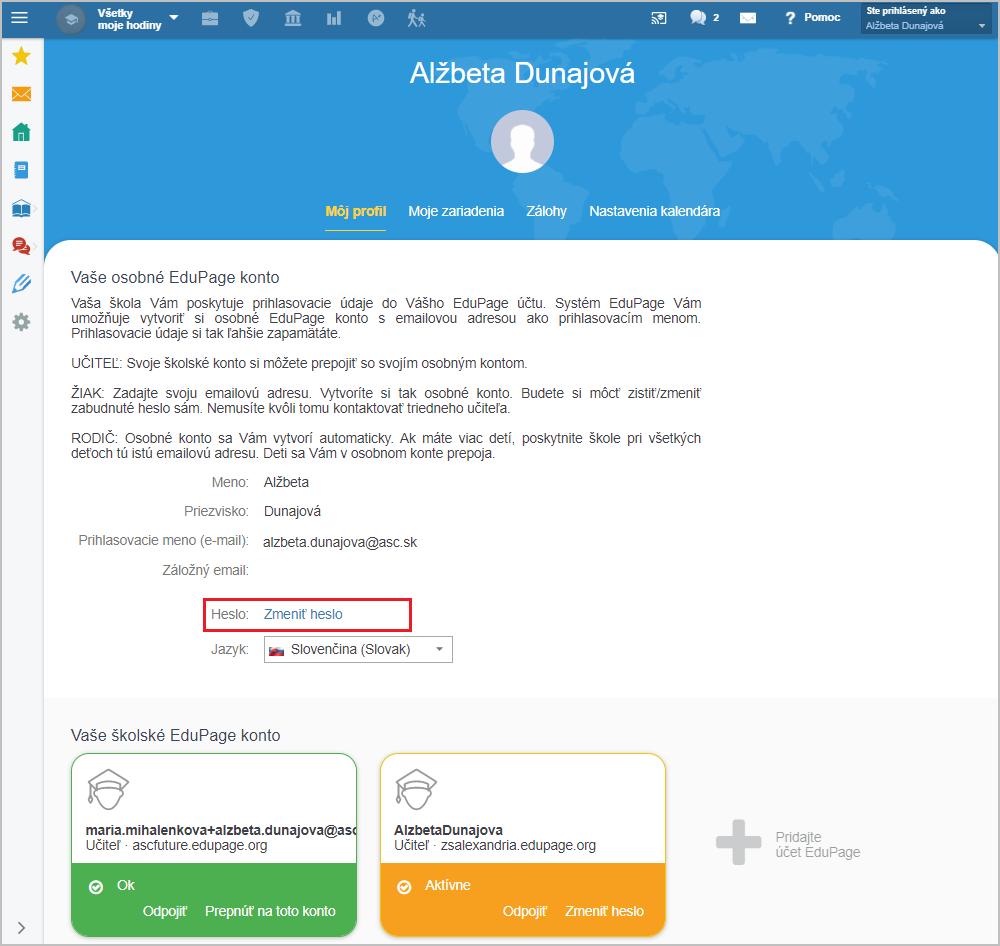Open the red chat bubbles sidebar icon
The height and width of the screenshot is (946, 1000).
point(21,246)
